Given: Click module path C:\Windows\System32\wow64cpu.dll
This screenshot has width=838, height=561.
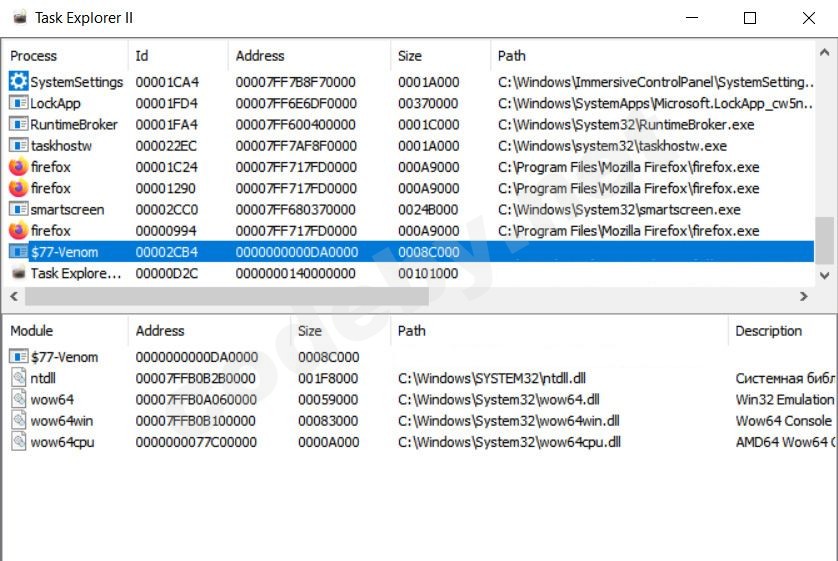Looking at the screenshot, I should coord(509,442).
